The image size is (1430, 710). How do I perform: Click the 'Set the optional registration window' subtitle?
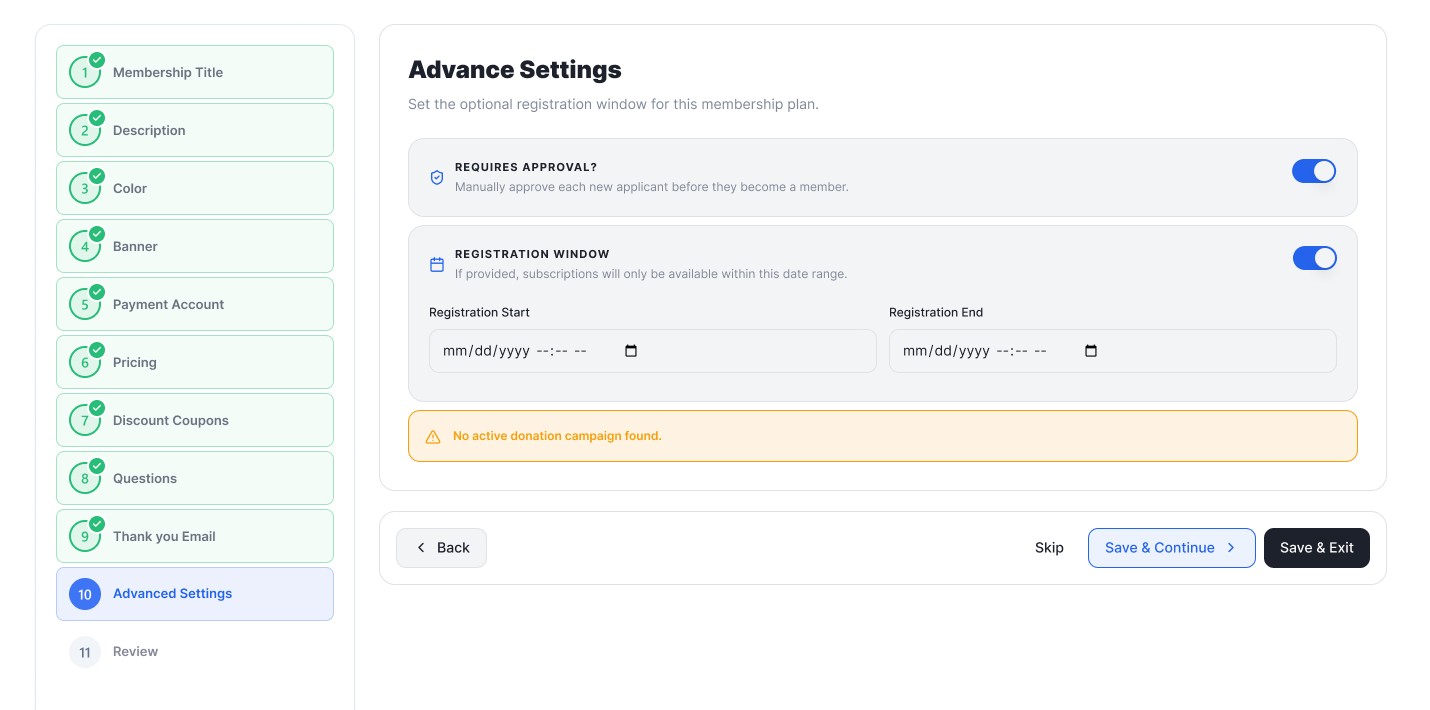click(x=613, y=104)
